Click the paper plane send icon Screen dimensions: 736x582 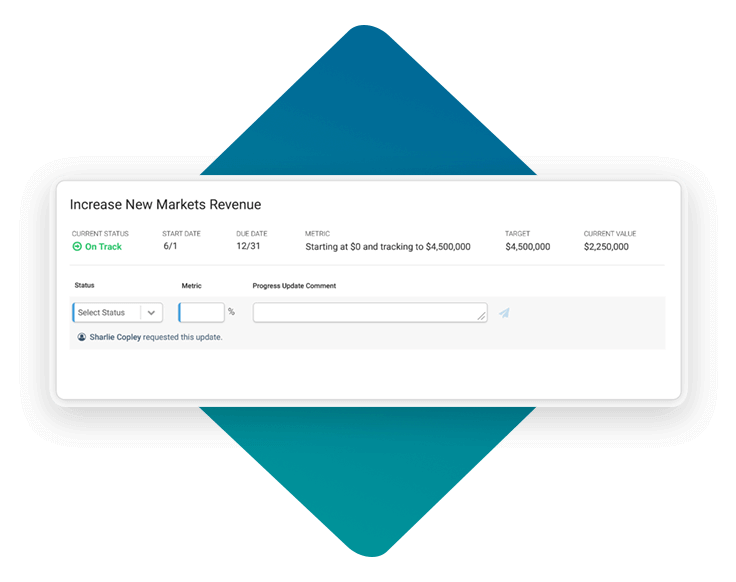(x=504, y=313)
